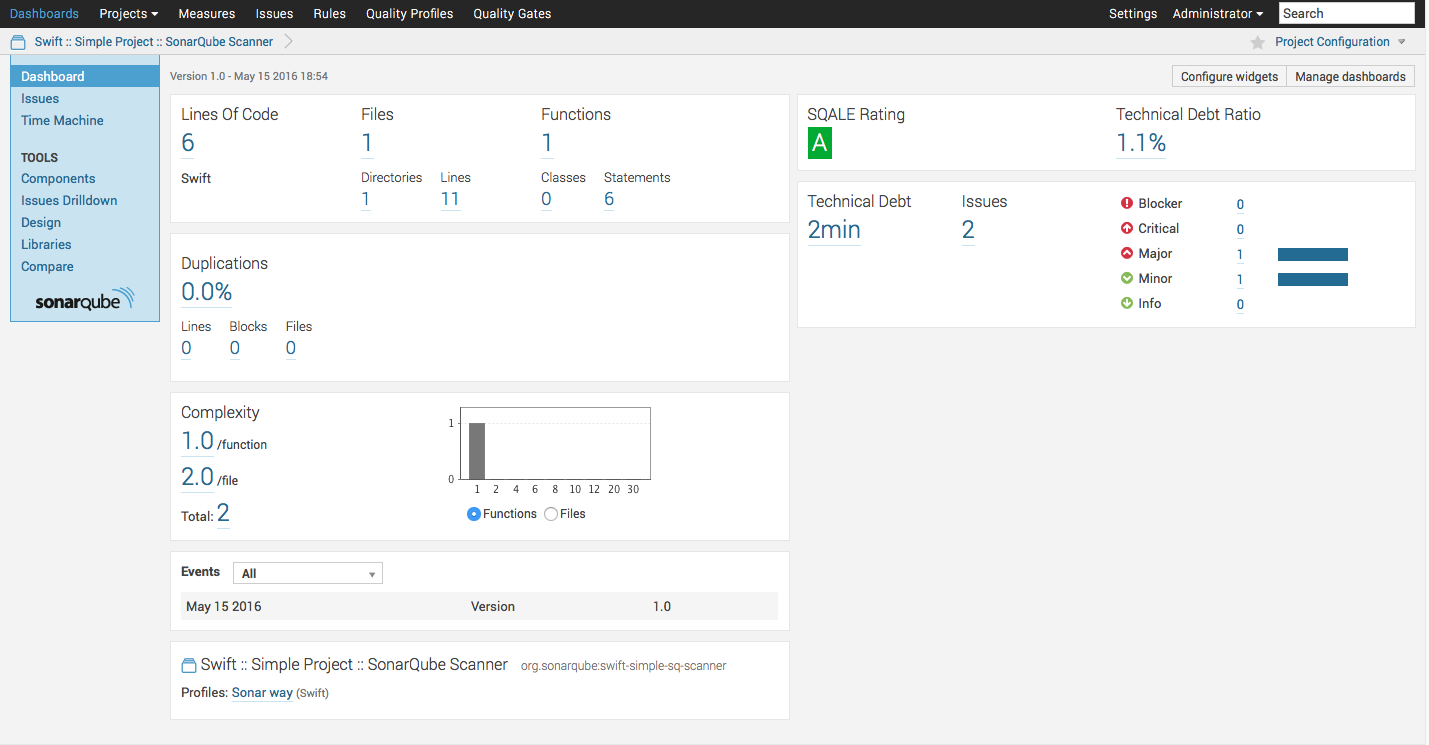Click the Classes value 0
This screenshot has height=745, width=1429.
[x=546, y=199]
